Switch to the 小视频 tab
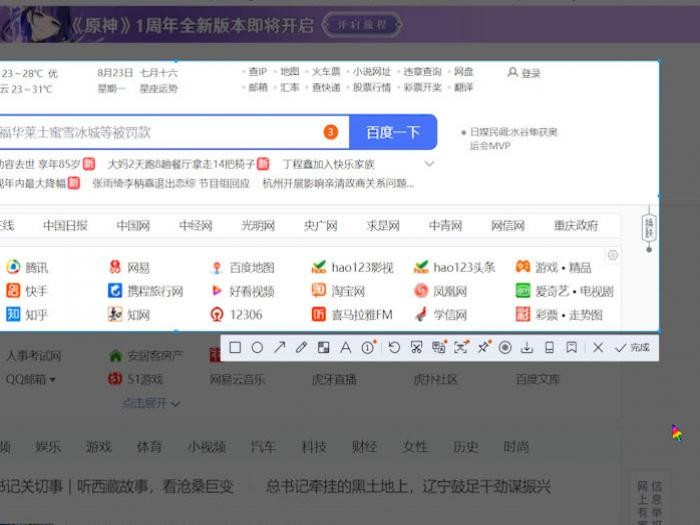This screenshot has height=525, width=700. (206, 446)
